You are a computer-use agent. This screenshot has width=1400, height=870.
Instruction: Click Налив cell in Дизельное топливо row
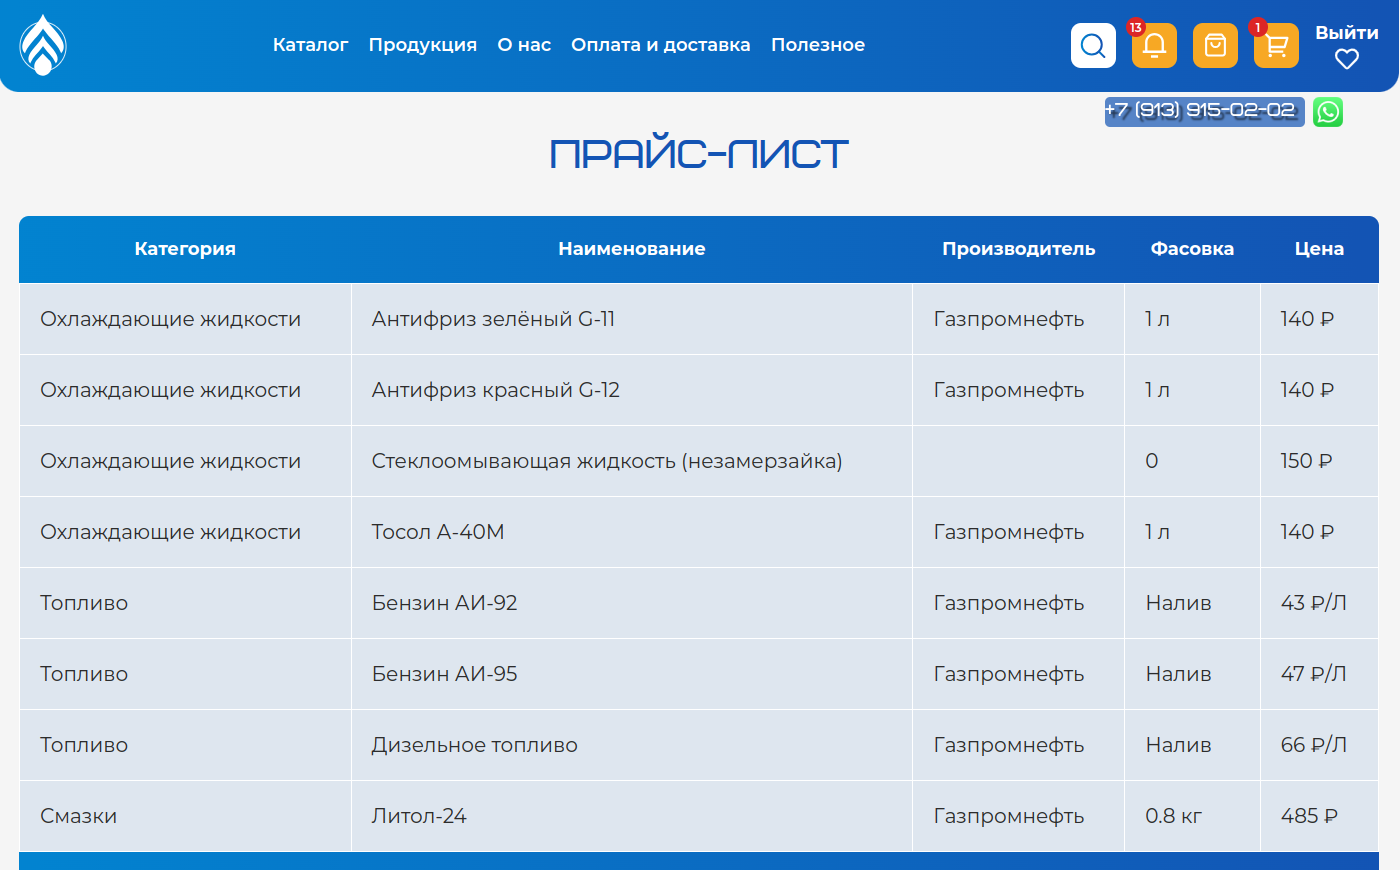(1192, 745)
